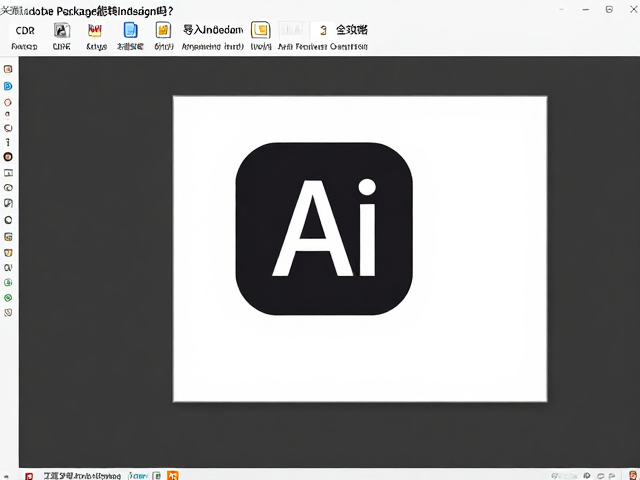
Task: Click the darker green circle icon in the left sidebar
Action: click(8, 298)
